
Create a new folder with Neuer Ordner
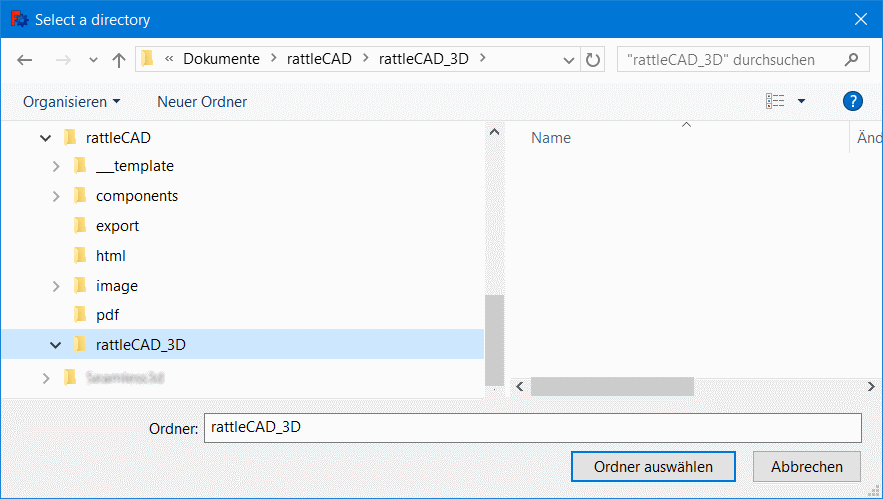(202, 102)
